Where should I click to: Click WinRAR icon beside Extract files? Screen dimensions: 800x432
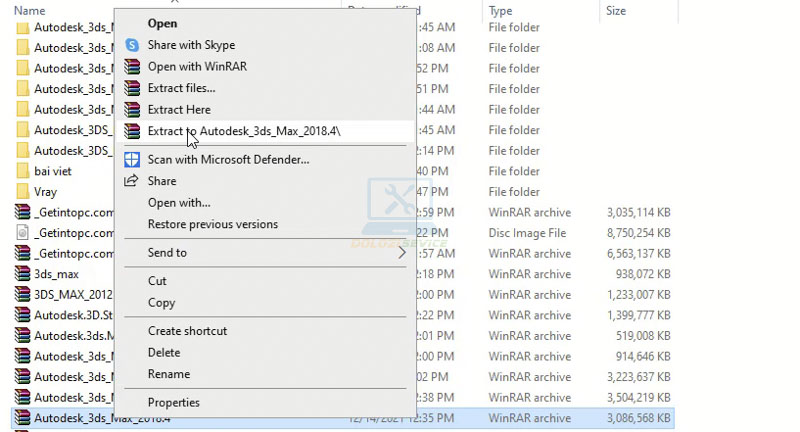click(x=131, y=88)
